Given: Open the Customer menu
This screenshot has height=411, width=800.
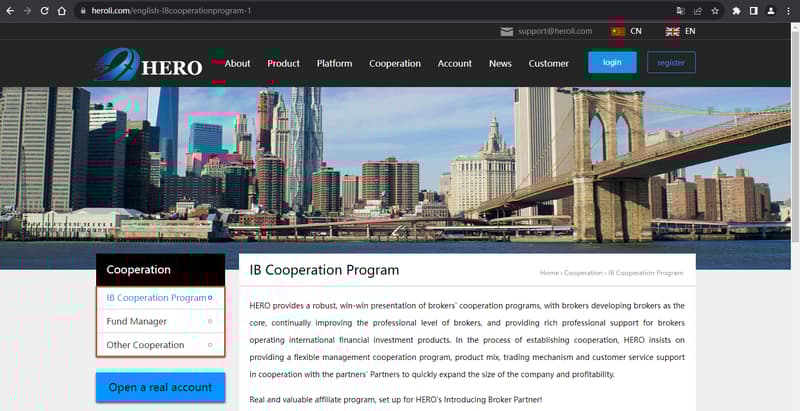Looking at the screenshot, I should 548,64.
